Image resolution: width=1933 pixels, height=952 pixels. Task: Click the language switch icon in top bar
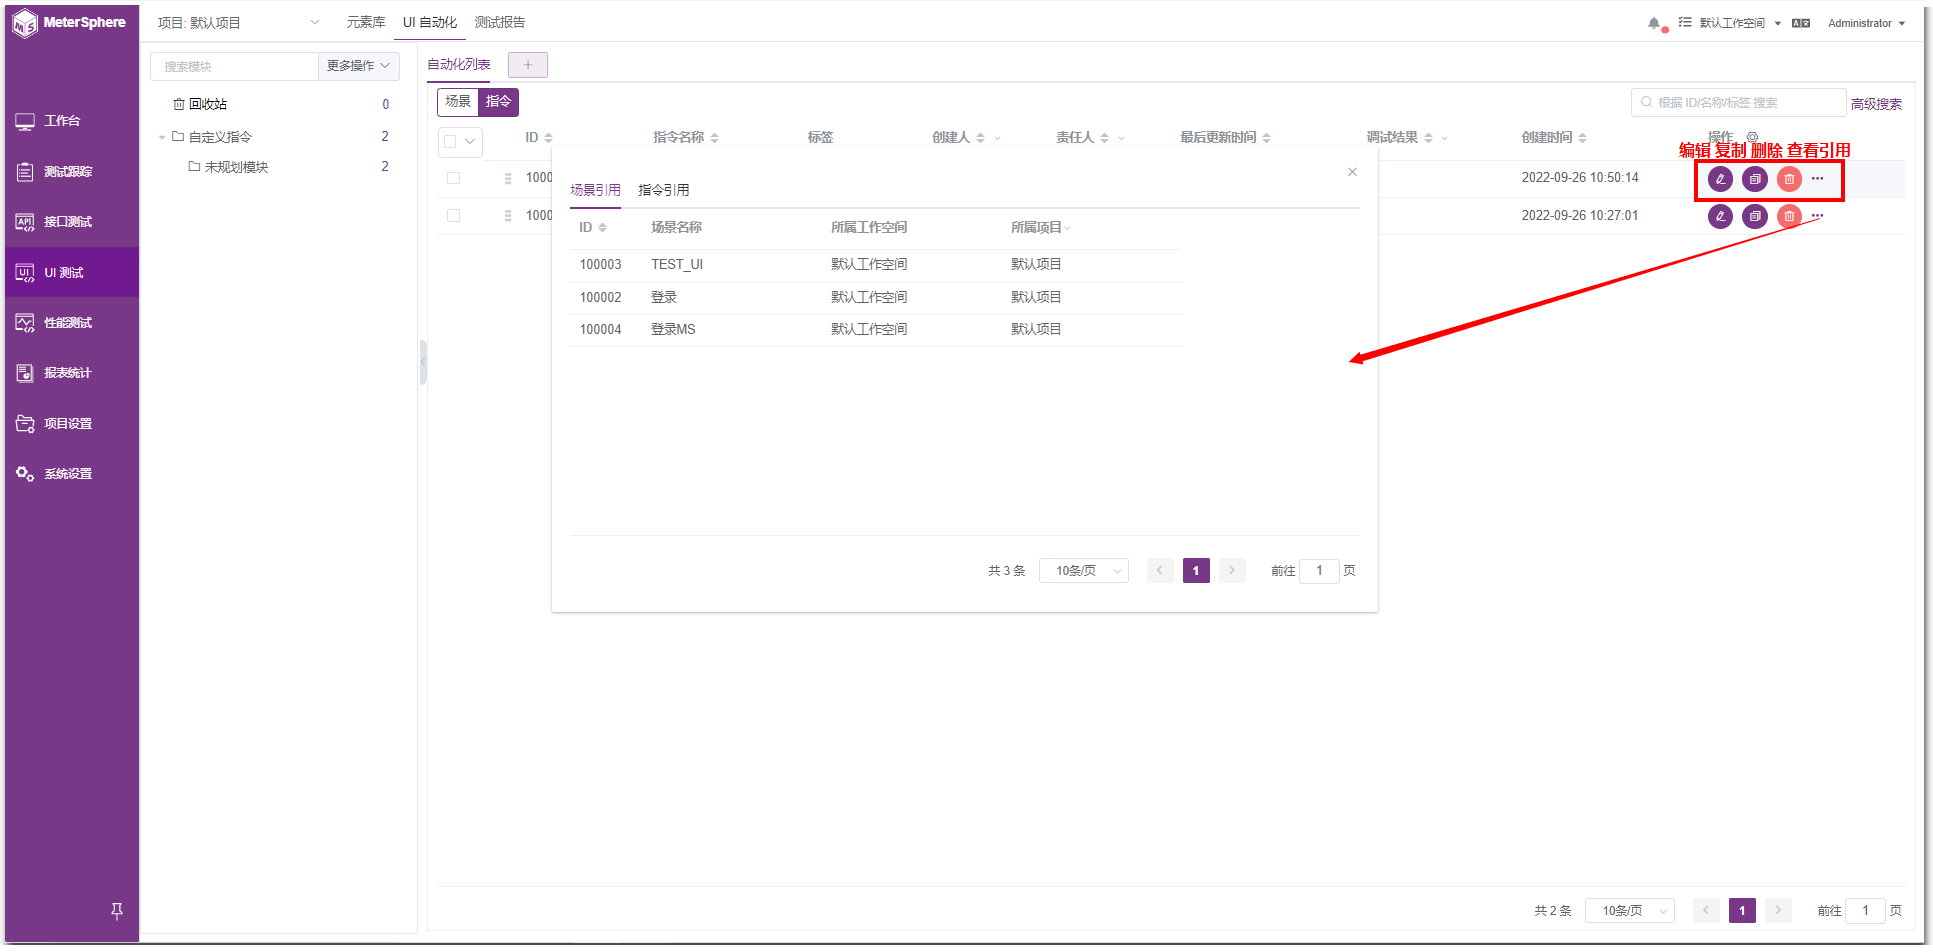coord(1801,23)
